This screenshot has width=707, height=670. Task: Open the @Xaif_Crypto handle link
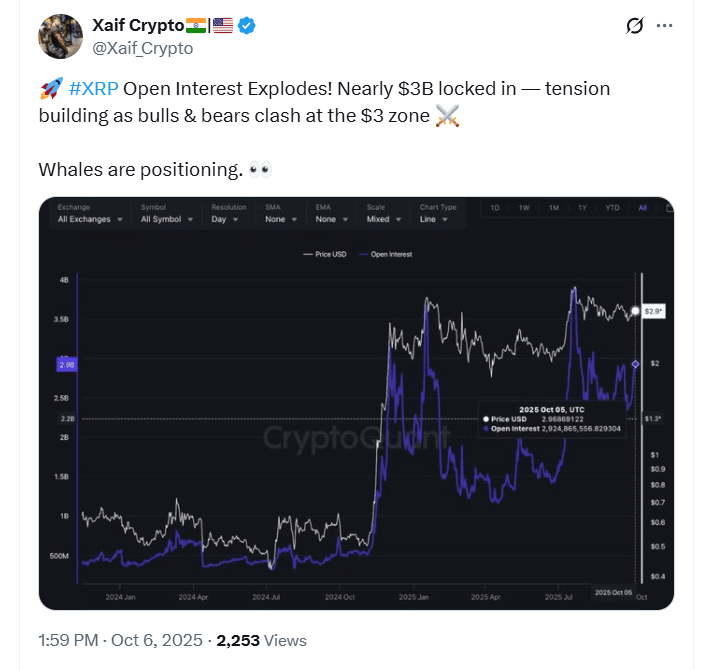click(142, 48)
